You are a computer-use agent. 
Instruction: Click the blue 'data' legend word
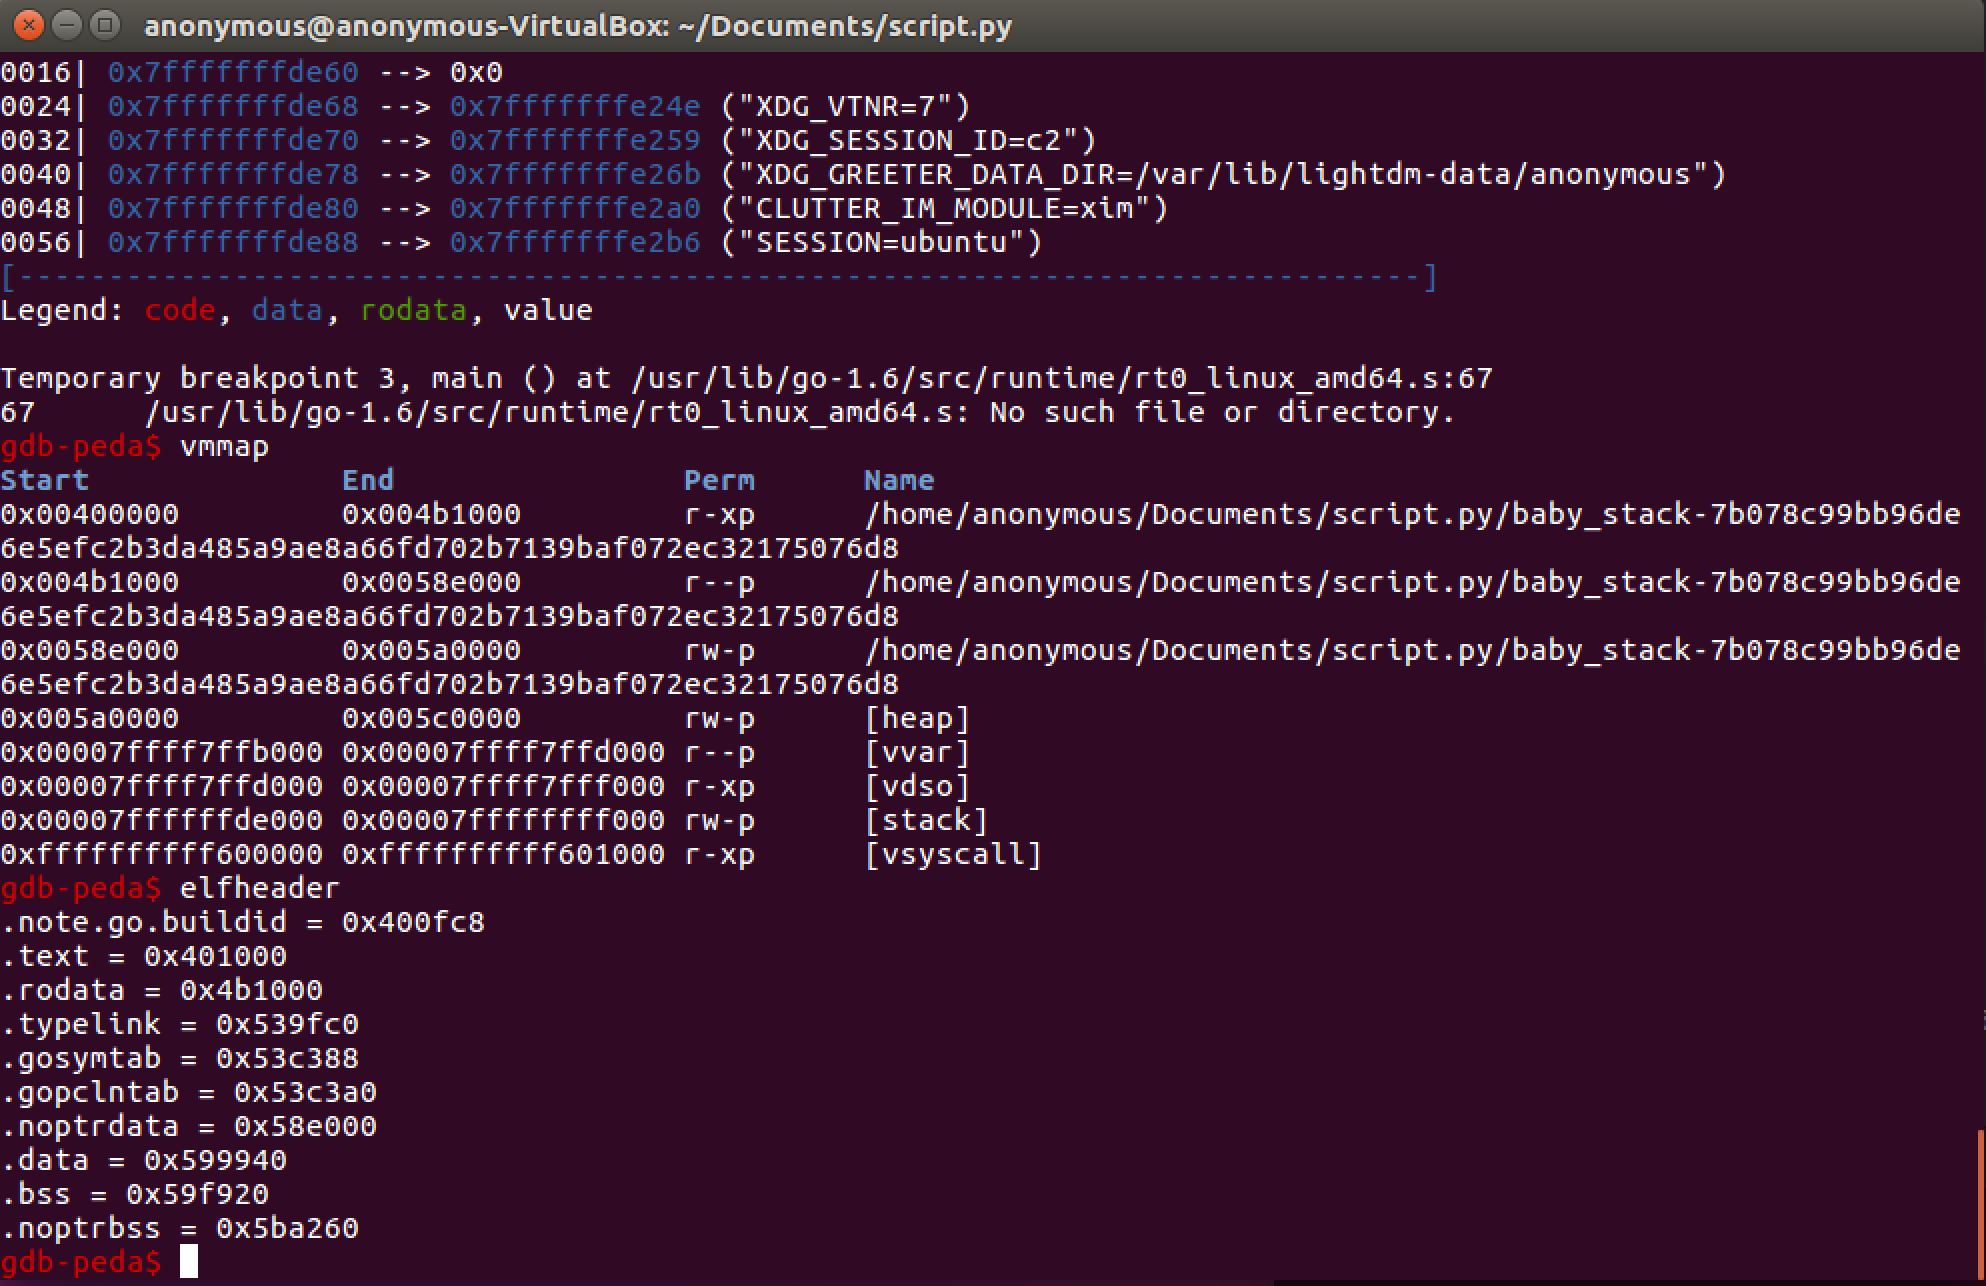pyautogui.click(x=286, y=310)
